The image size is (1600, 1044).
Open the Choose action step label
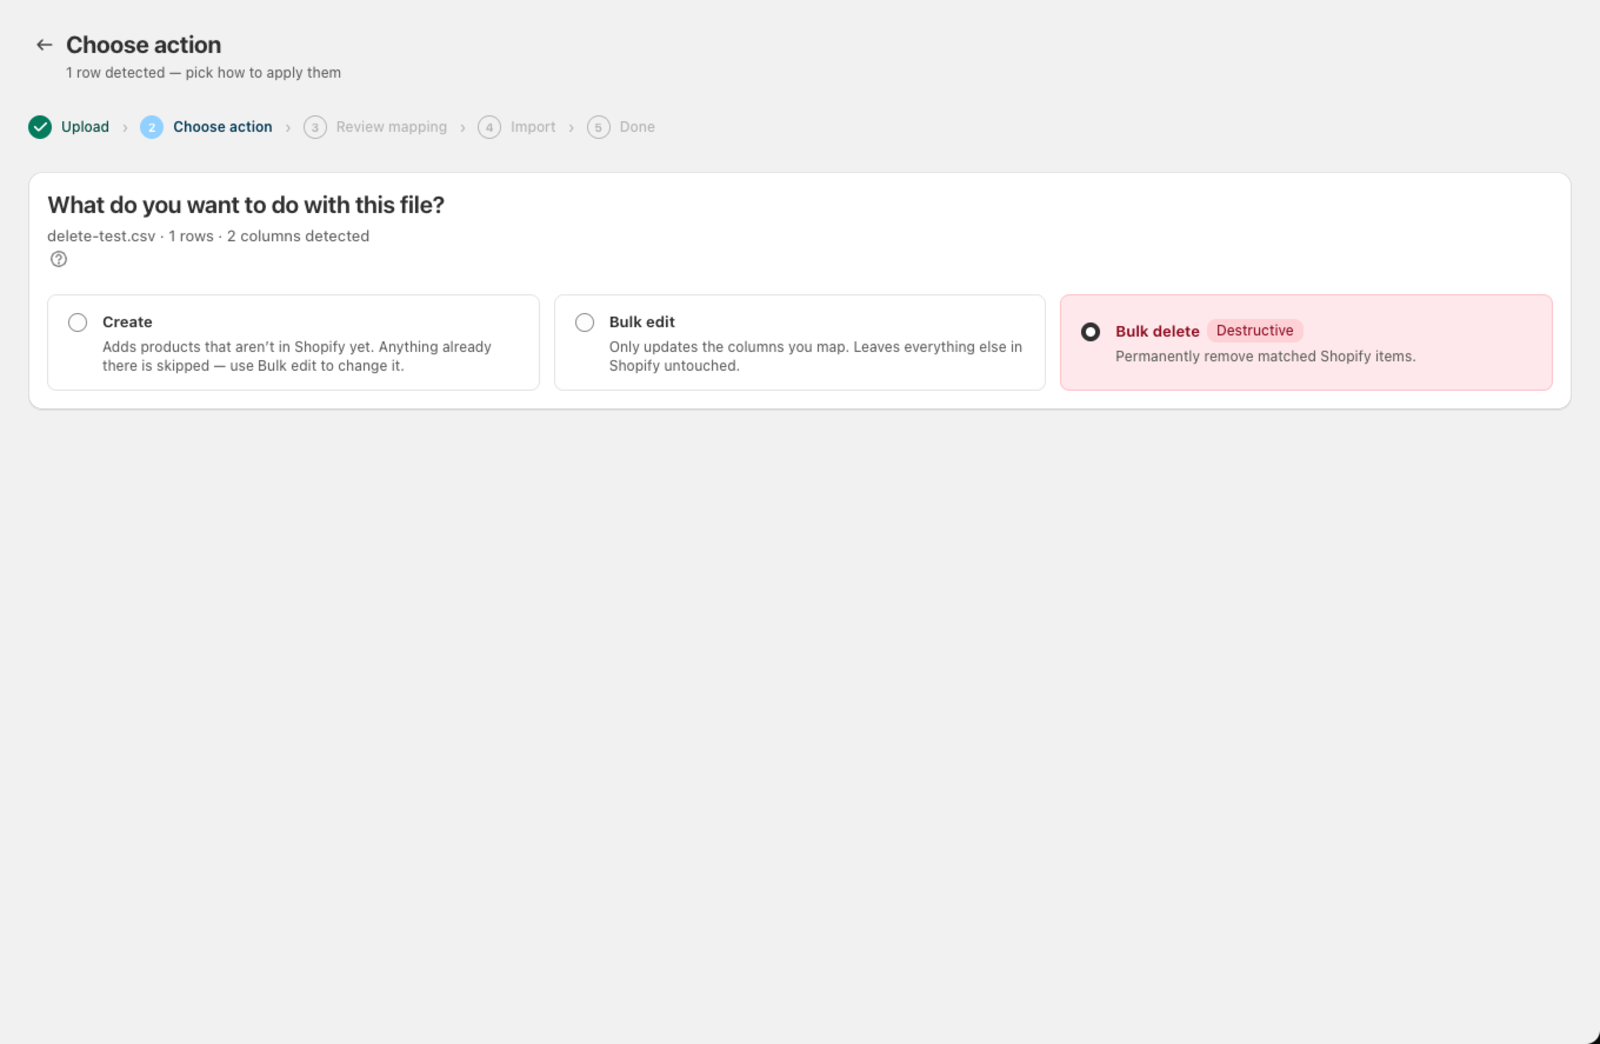222,127
